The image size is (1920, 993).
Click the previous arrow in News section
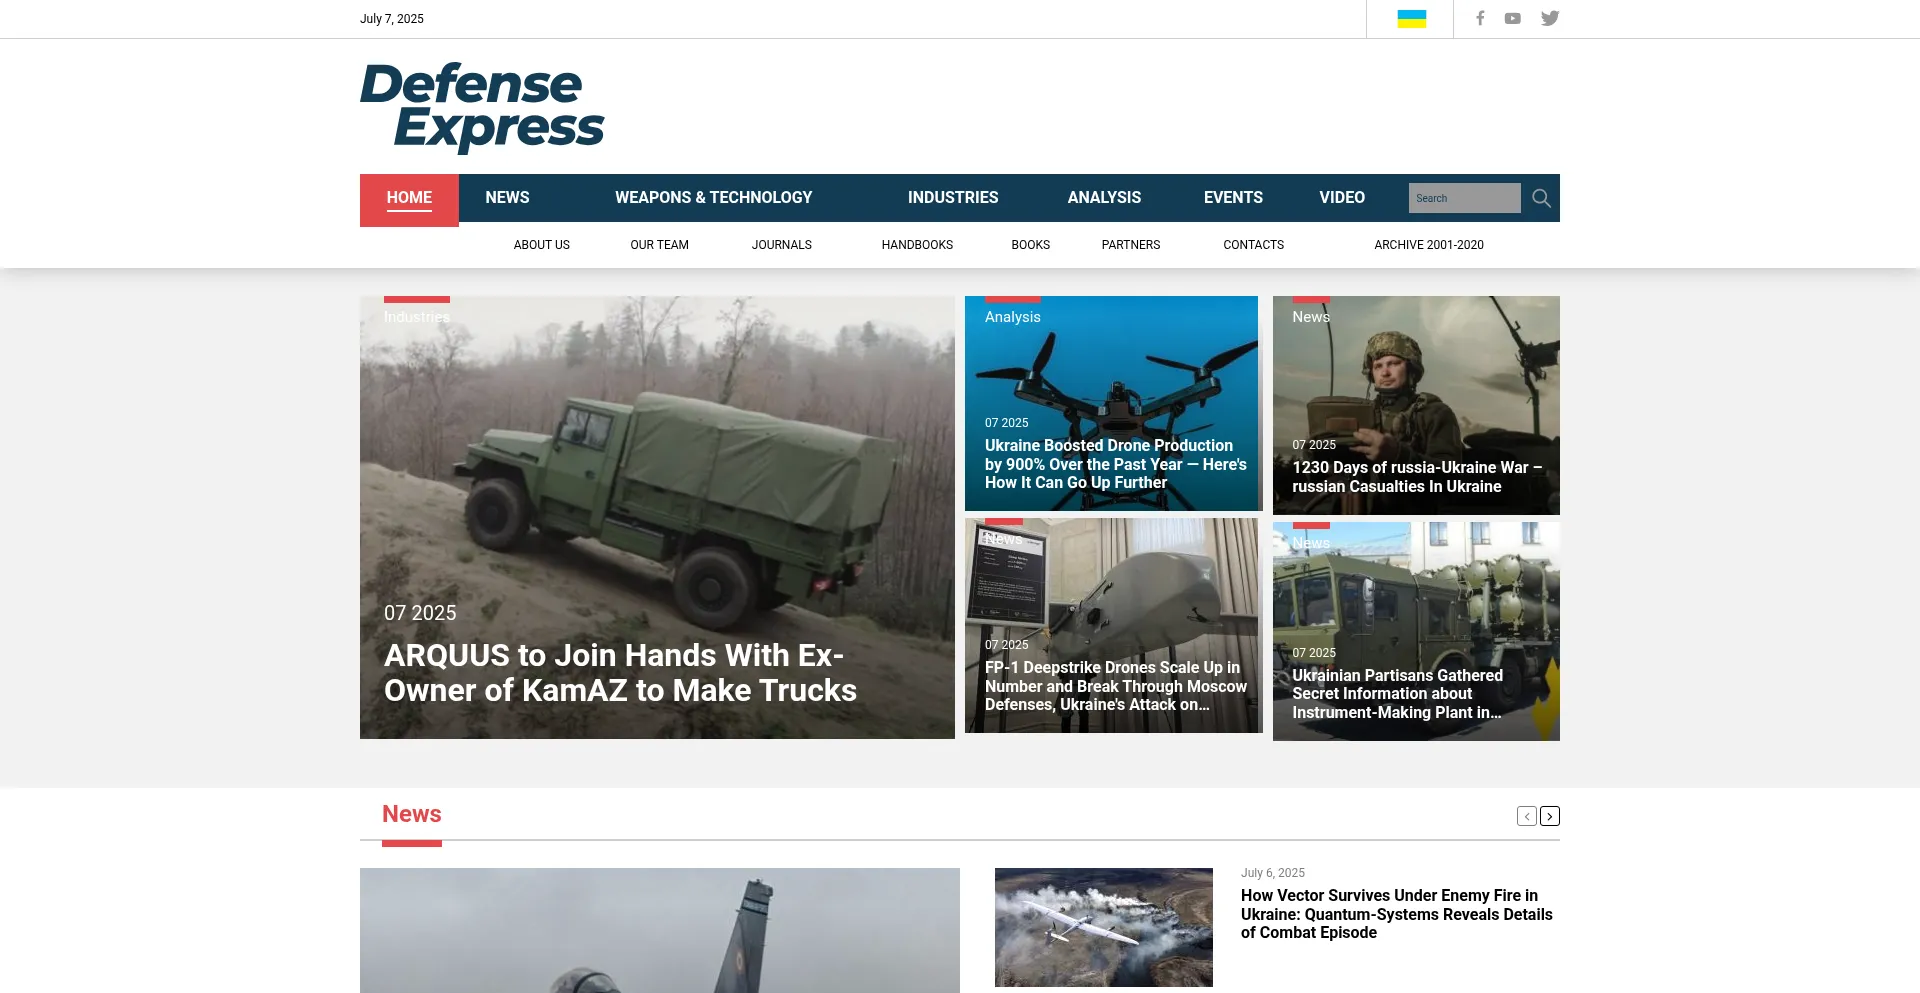[1525, 816]
